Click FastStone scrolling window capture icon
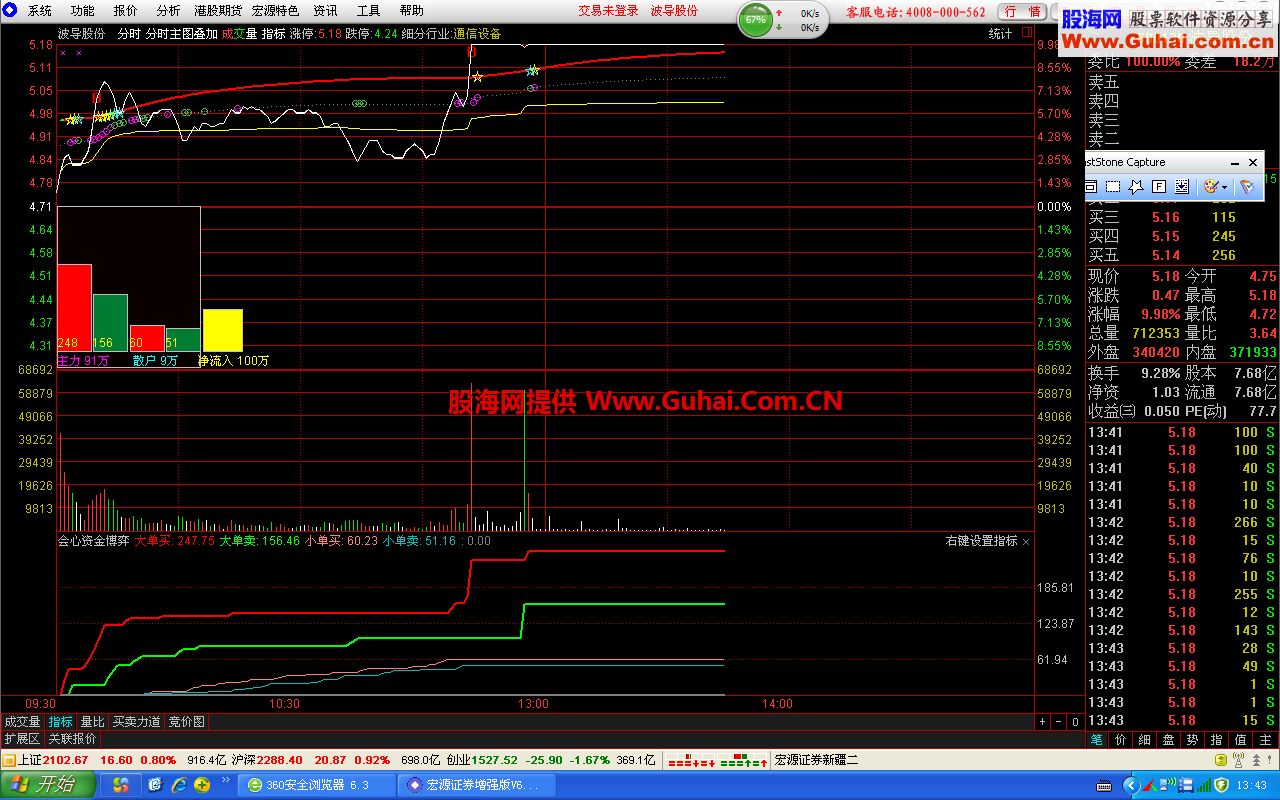Image resolution: width=1280 pixels, height=800 pixels. tap(1182, 186)
